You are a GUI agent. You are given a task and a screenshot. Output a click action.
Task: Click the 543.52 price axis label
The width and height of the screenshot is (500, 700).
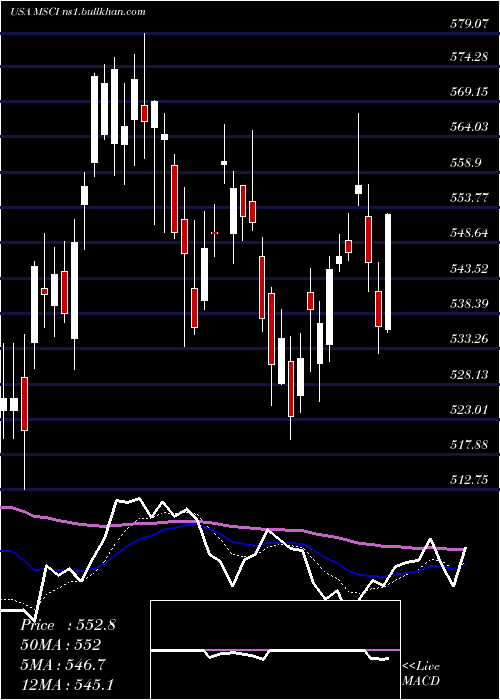469,269
